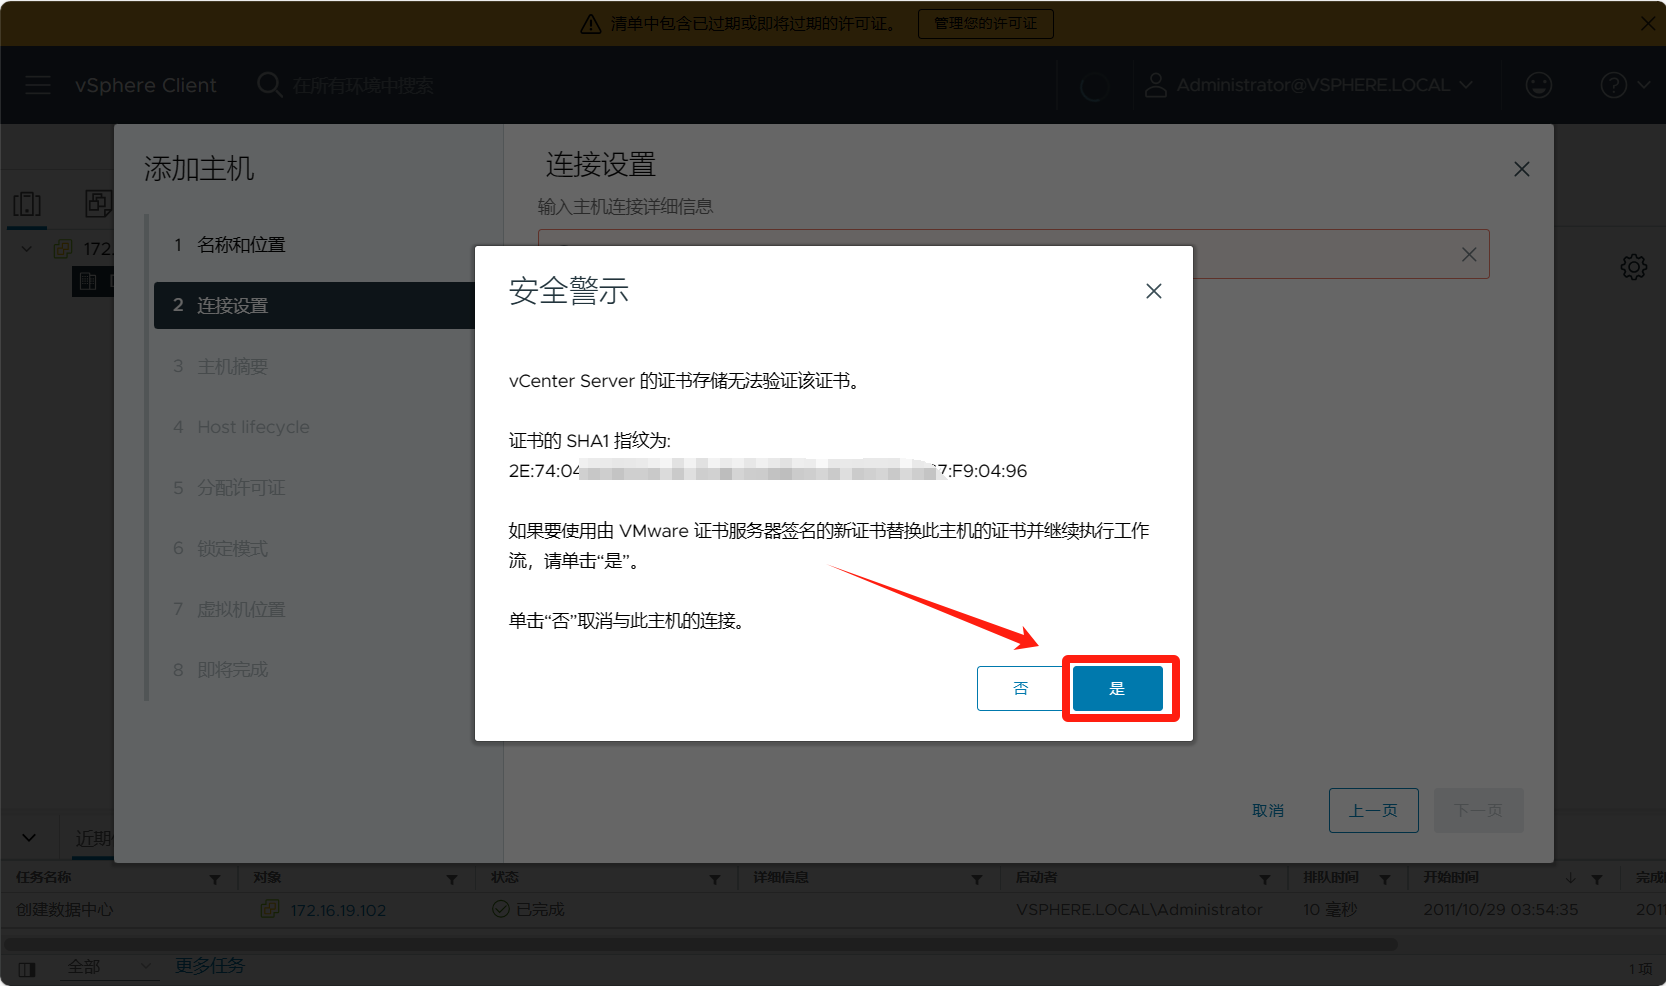Image resolution: width=1666 pixels, height=986 pixels.
Task: Filter the 任务名称 column
Action: [x=215, y=879]
